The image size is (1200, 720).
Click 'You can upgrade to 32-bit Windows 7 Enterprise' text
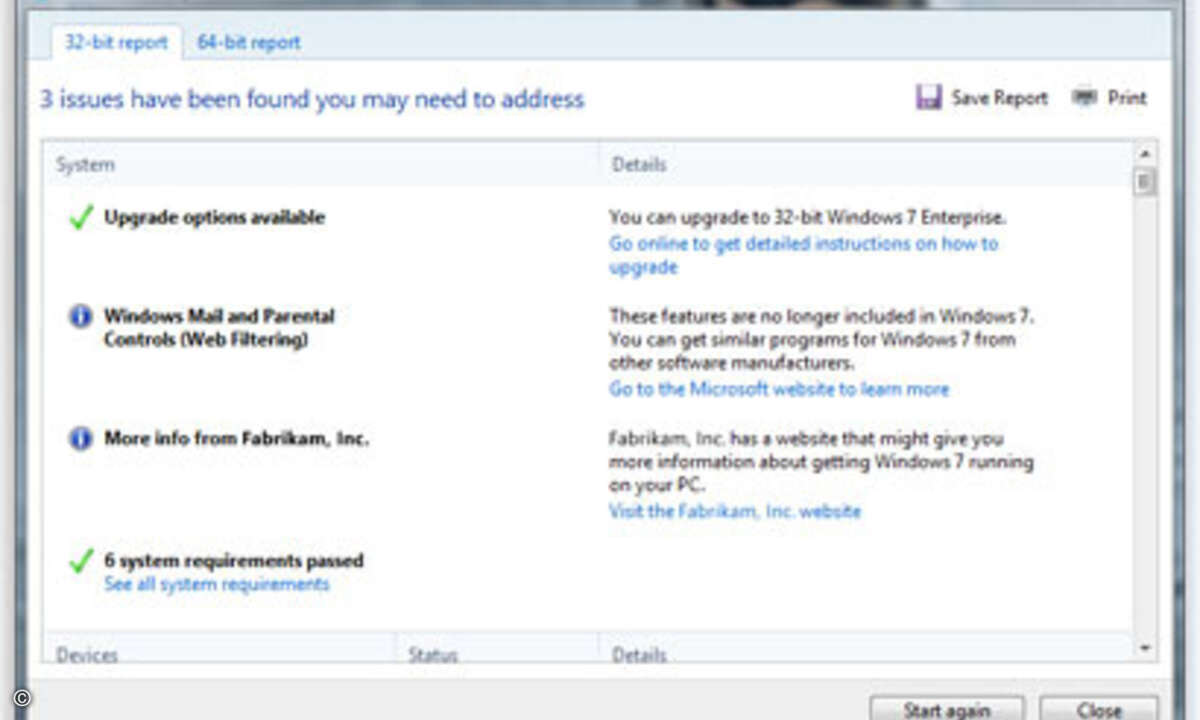pyautogui.click(x=807, y=217)
